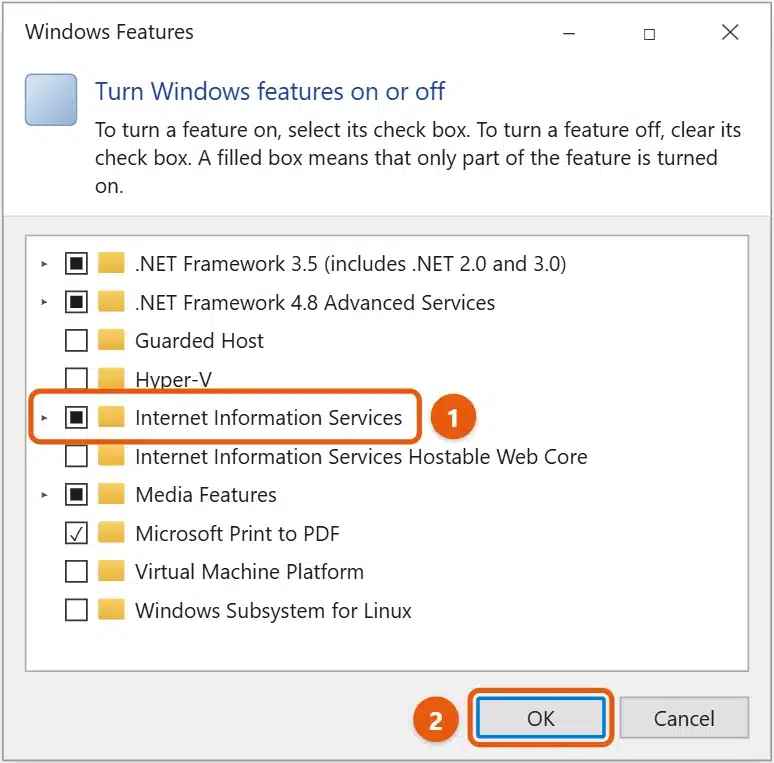Check the IIS Hostable Web Core box
774x763 pixels.
[x=76, y=456]
